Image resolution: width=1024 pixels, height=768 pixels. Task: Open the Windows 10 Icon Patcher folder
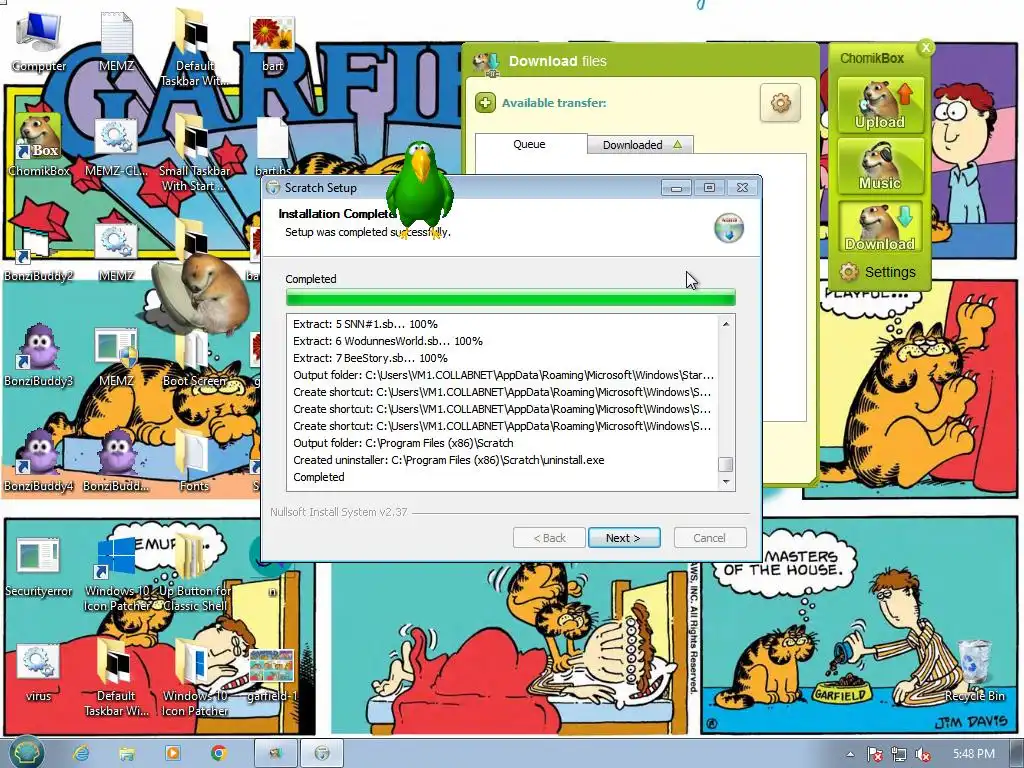coord(194,679)
